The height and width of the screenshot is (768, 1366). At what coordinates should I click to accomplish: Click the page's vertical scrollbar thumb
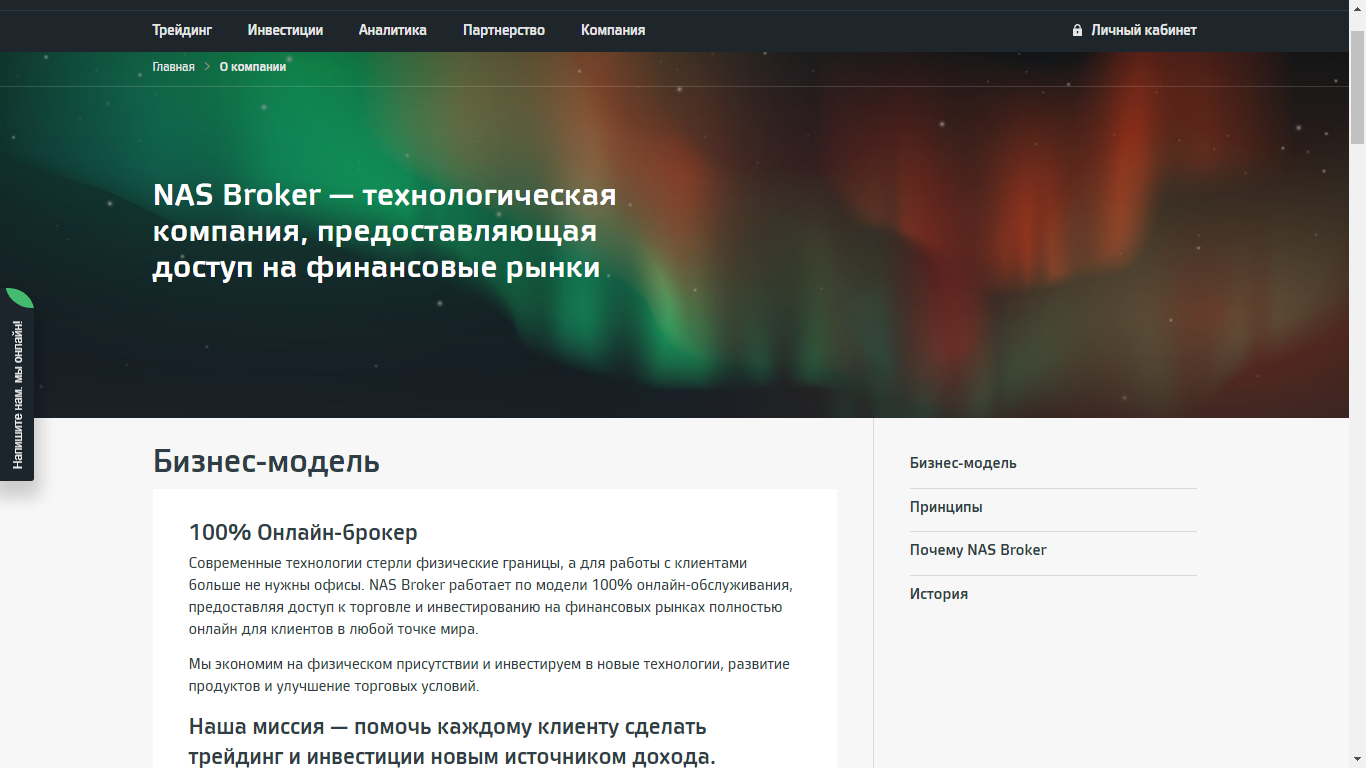coord(1357,88)
